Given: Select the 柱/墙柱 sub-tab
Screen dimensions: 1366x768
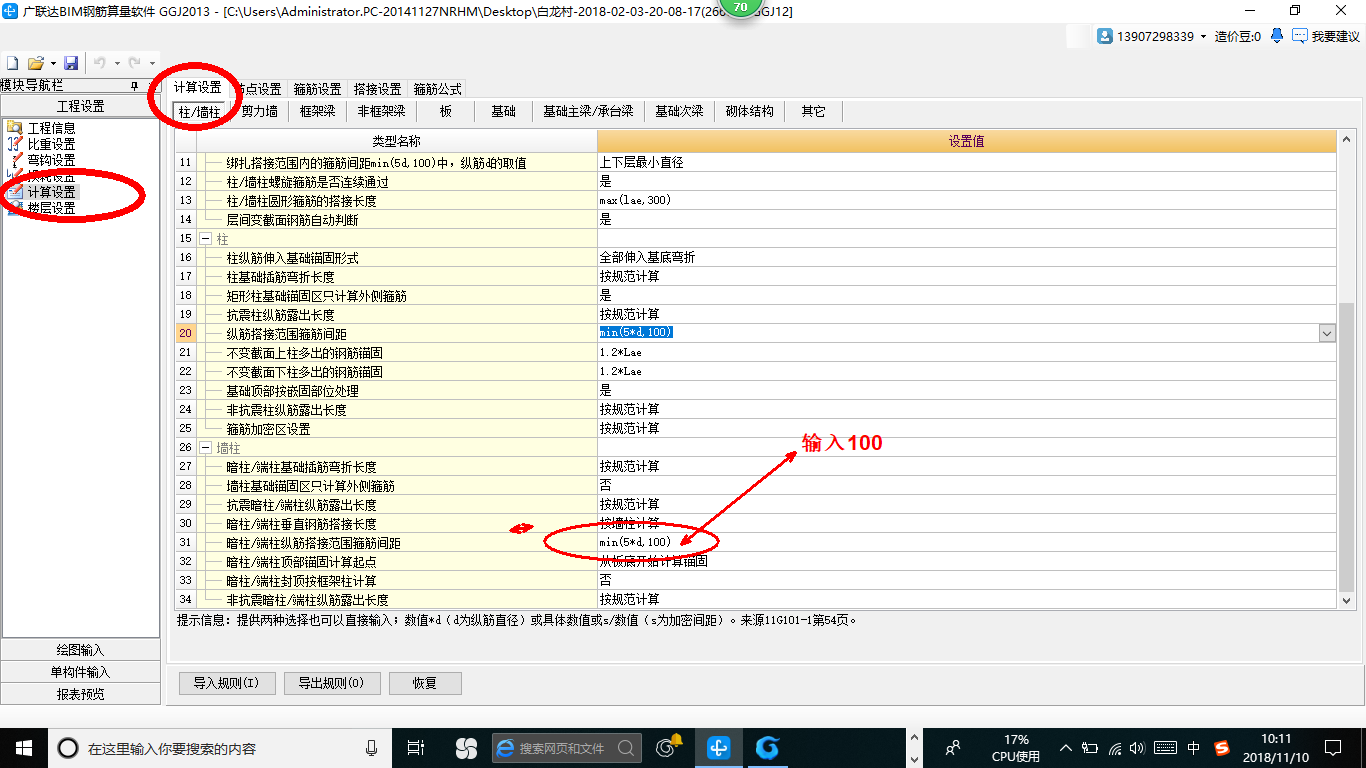Looking at the screenshot, I should point(199,112).
